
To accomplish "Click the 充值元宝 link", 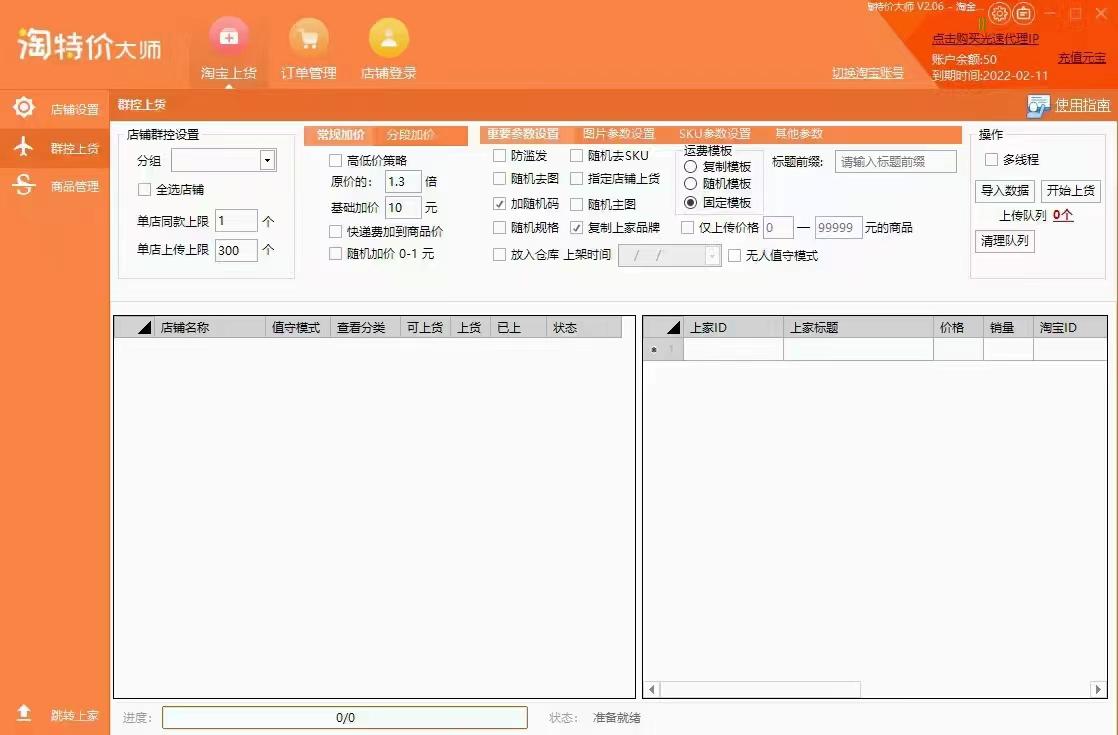I will [1082, 58].
